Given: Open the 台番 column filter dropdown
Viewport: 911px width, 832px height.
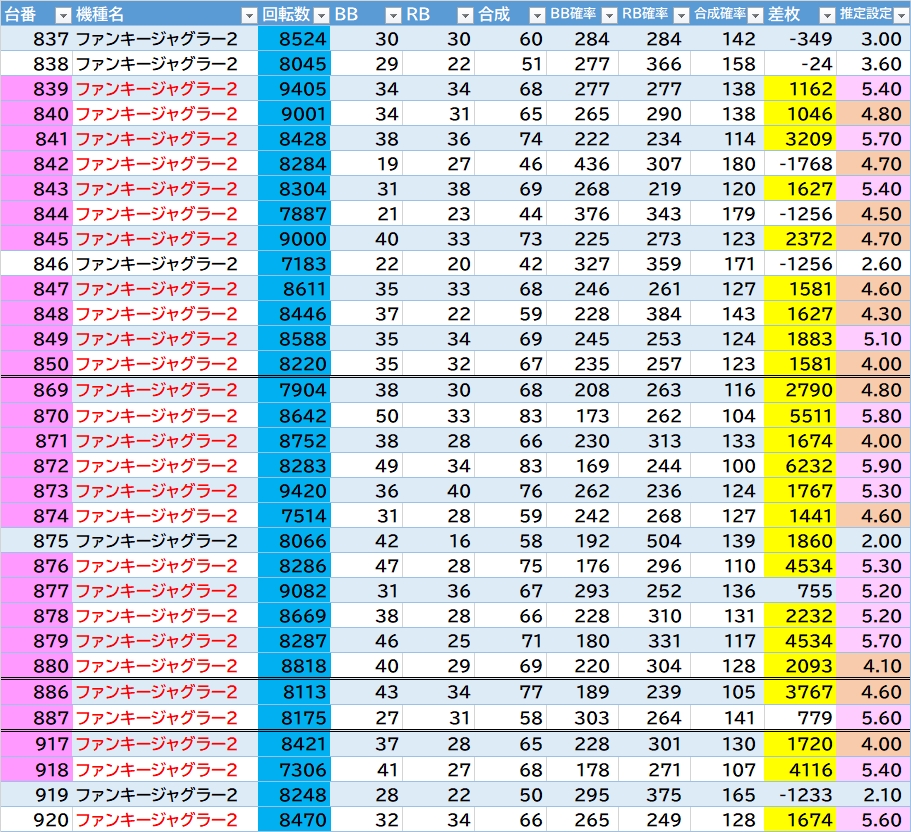Looking at the screenshot, I should 63,16.
